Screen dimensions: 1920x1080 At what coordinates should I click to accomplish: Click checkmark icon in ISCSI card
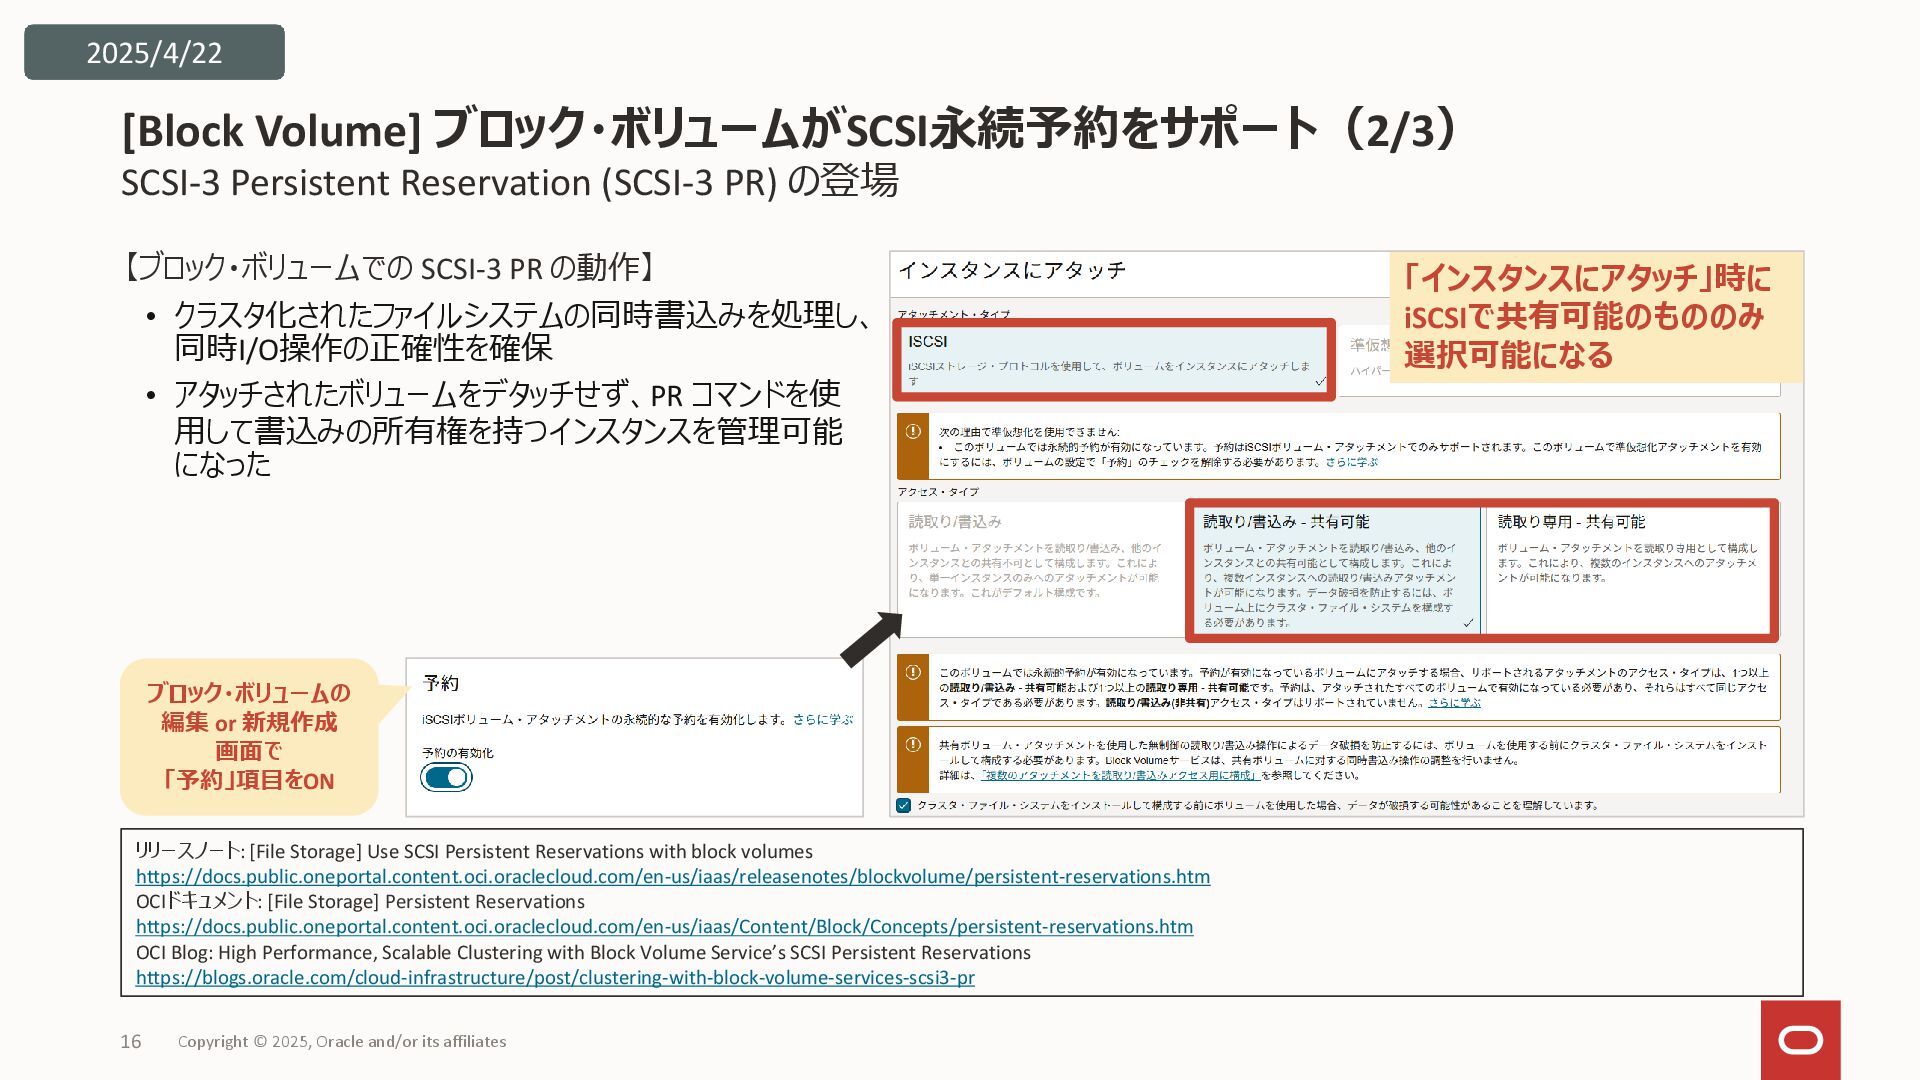point(1320,381)
